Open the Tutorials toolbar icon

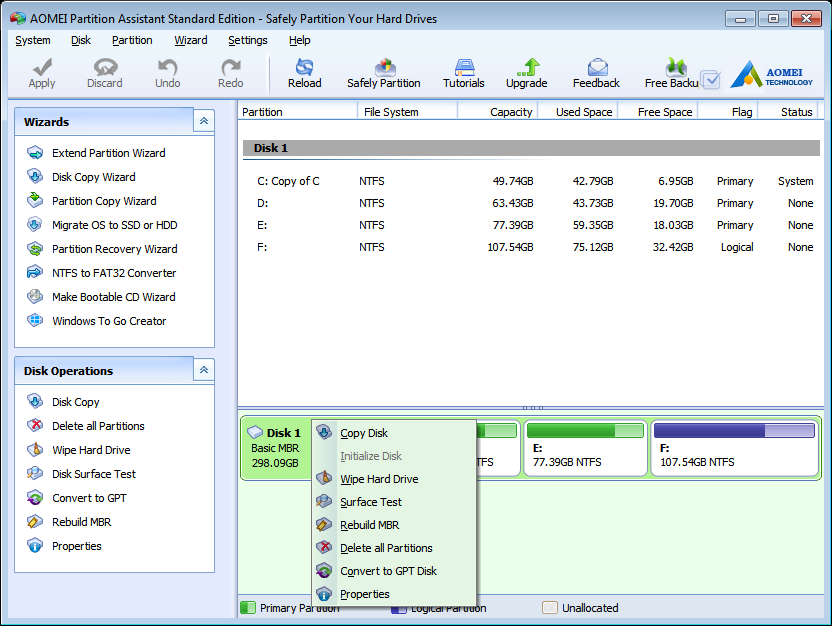(x=464, y=67)
